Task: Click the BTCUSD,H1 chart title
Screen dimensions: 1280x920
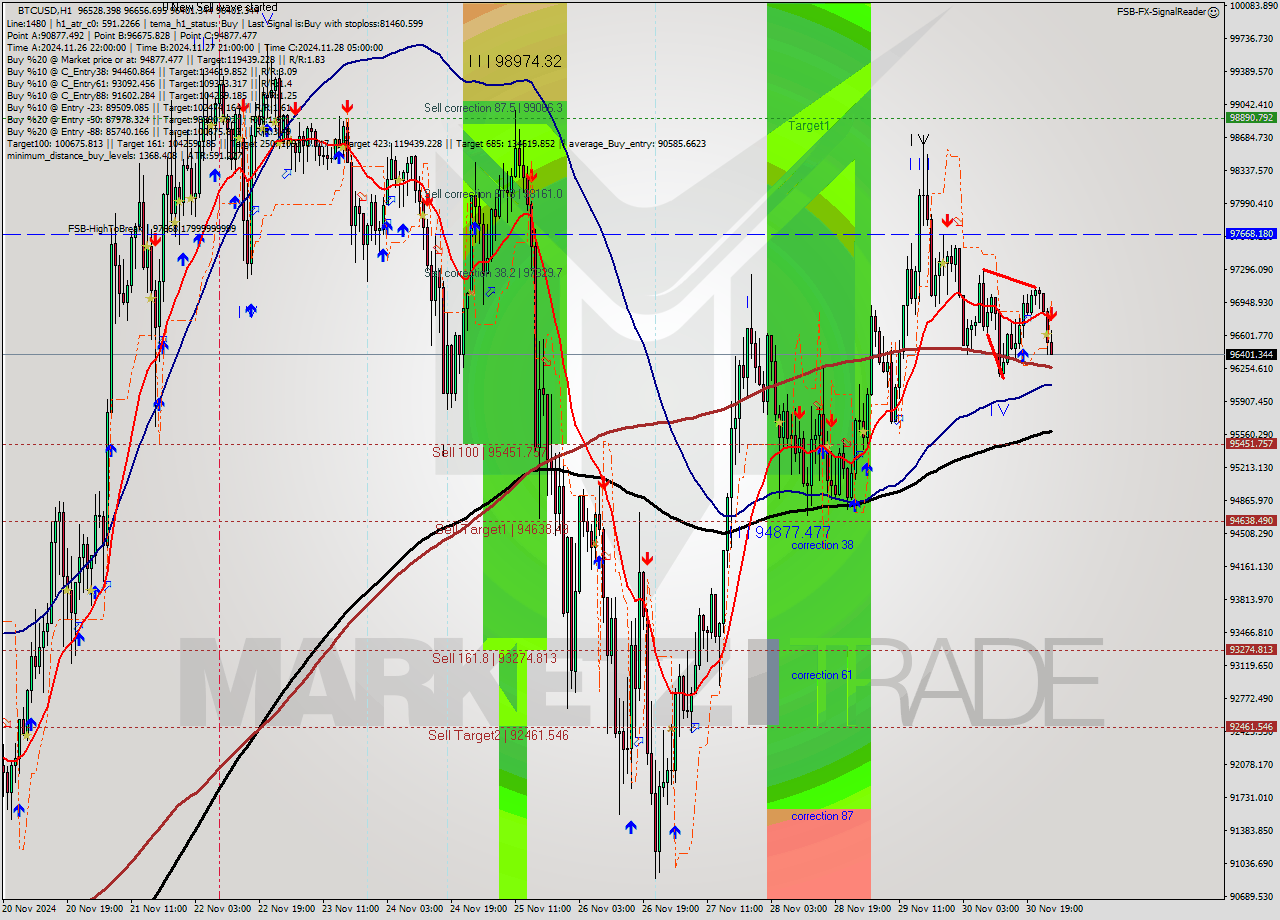Action: (45, 9)
